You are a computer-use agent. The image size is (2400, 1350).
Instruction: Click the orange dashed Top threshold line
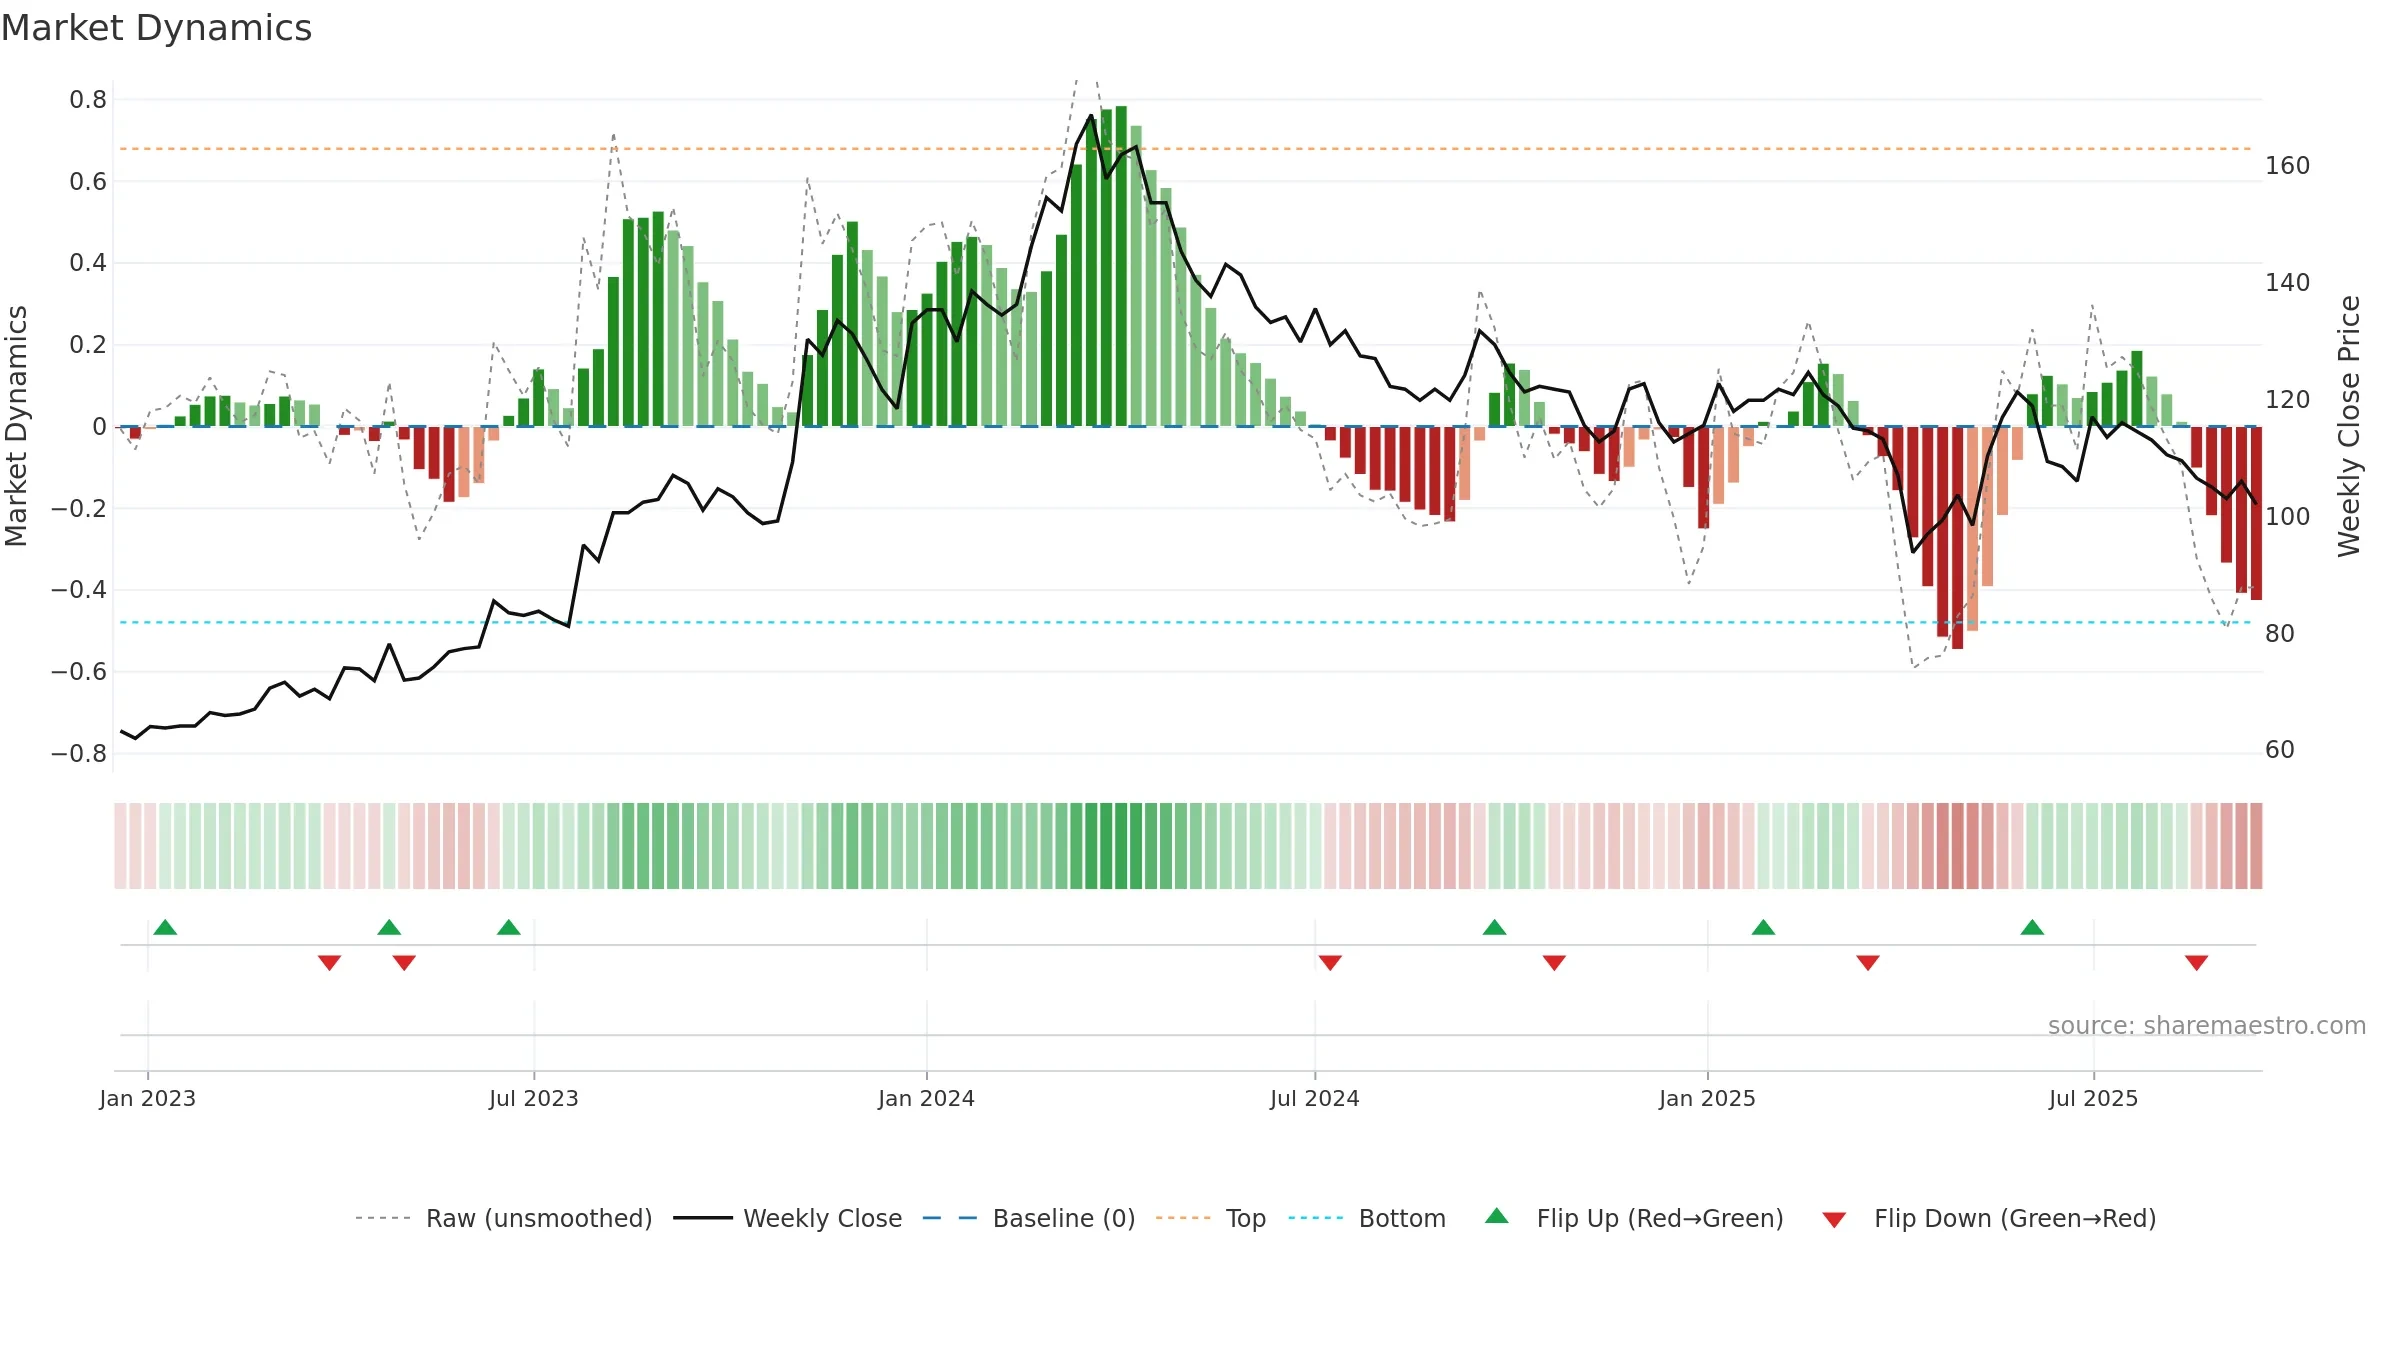[x=1186, y=149]
